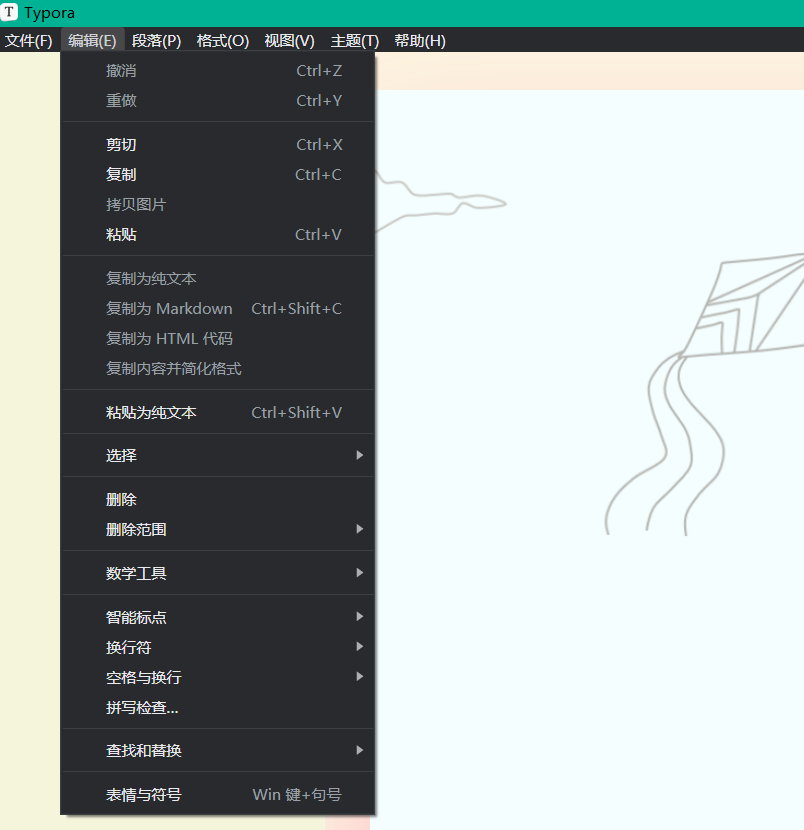804x830 pixels.
Task: Open 表情与符号 picker
Action: tap(218, 795)
